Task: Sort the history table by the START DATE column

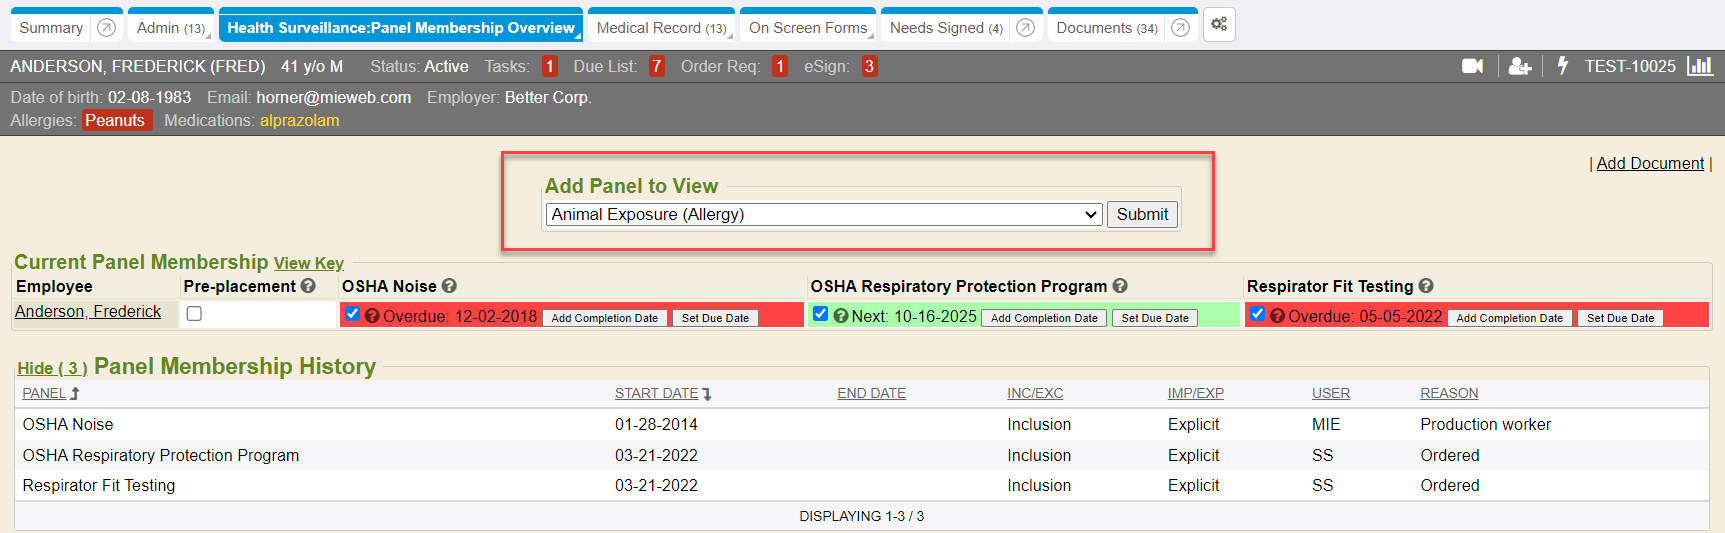Action: click(x=656, y=394)
